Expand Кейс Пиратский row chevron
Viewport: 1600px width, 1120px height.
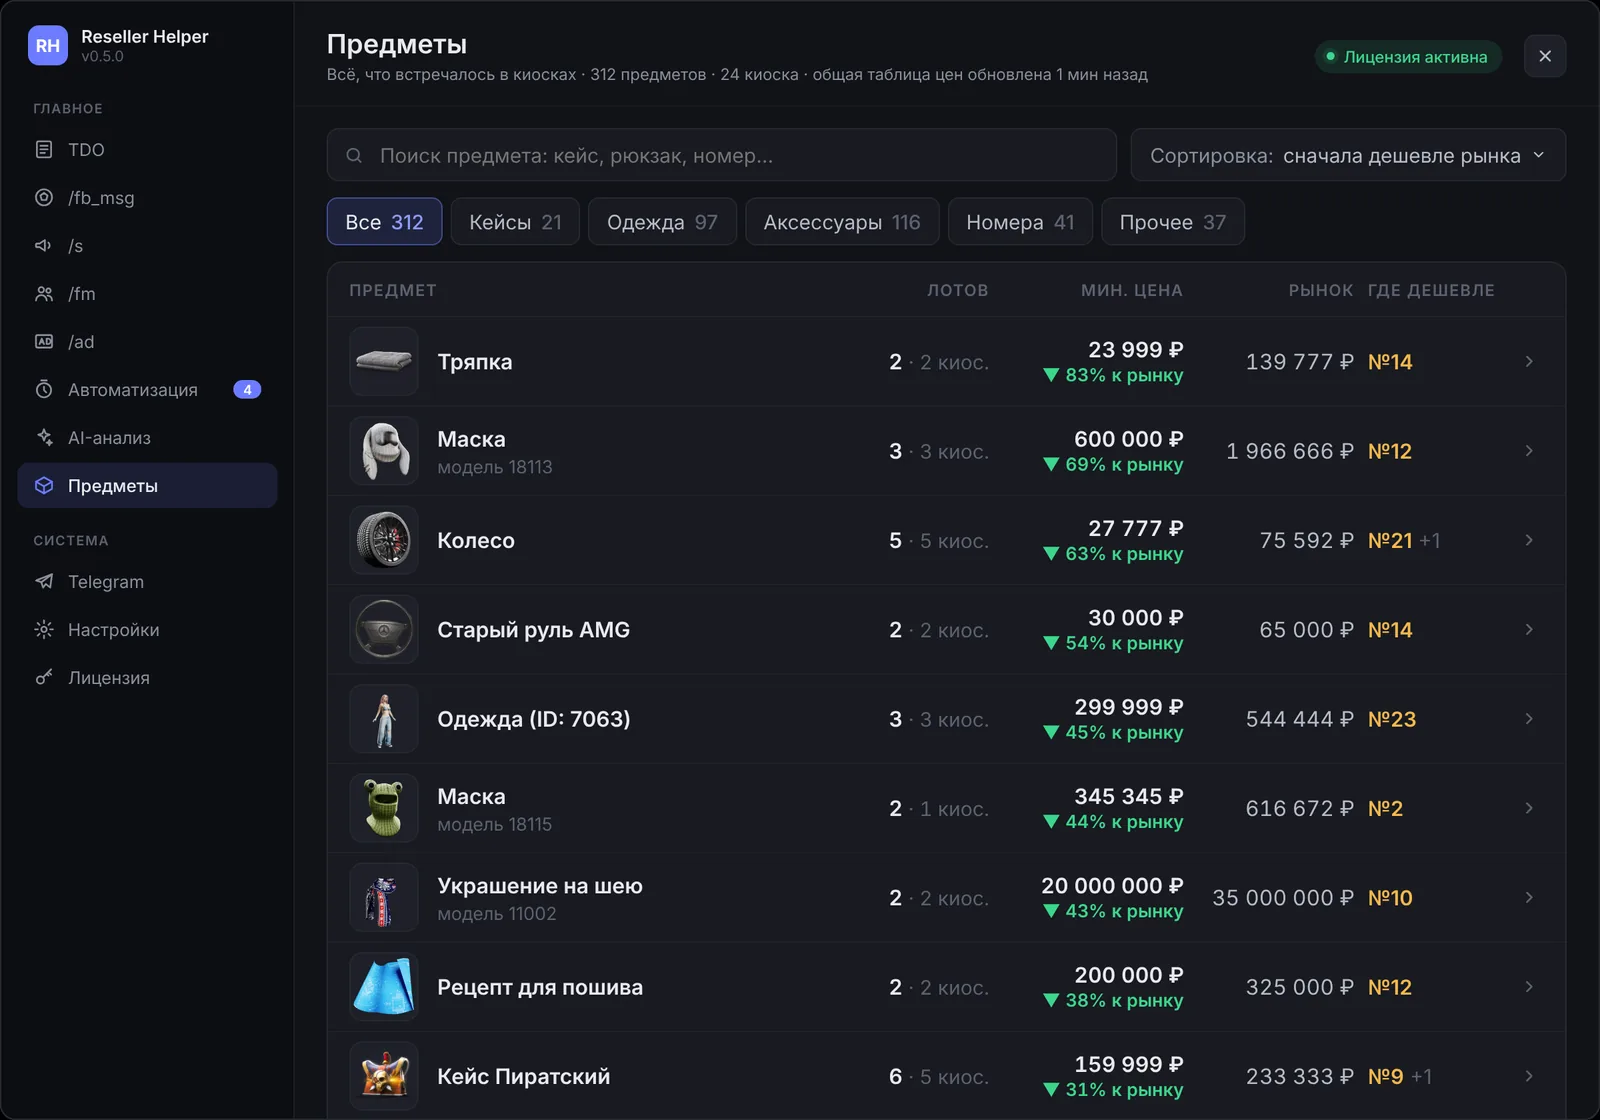click(1529, 1076)
